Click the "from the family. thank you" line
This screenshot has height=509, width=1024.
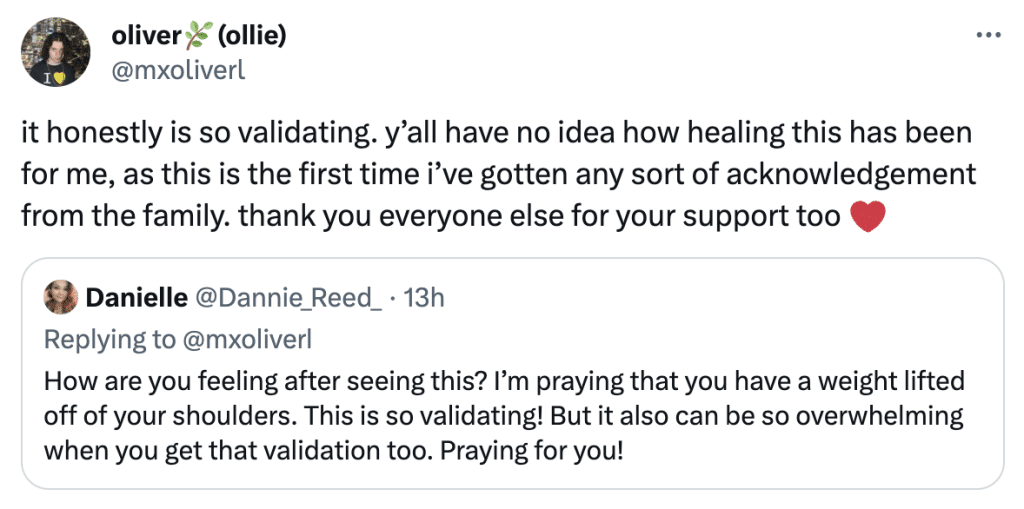pyautogui.click(x=453, y=216)
